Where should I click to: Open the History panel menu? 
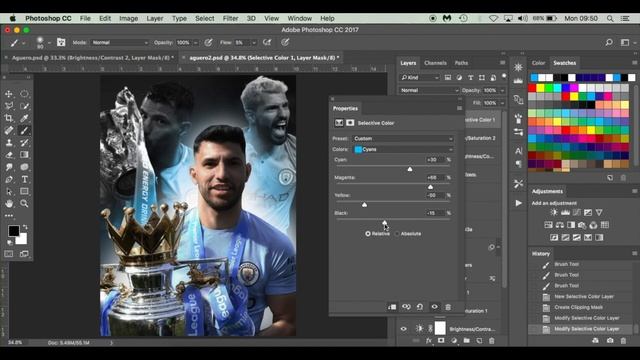coord(634,253)
